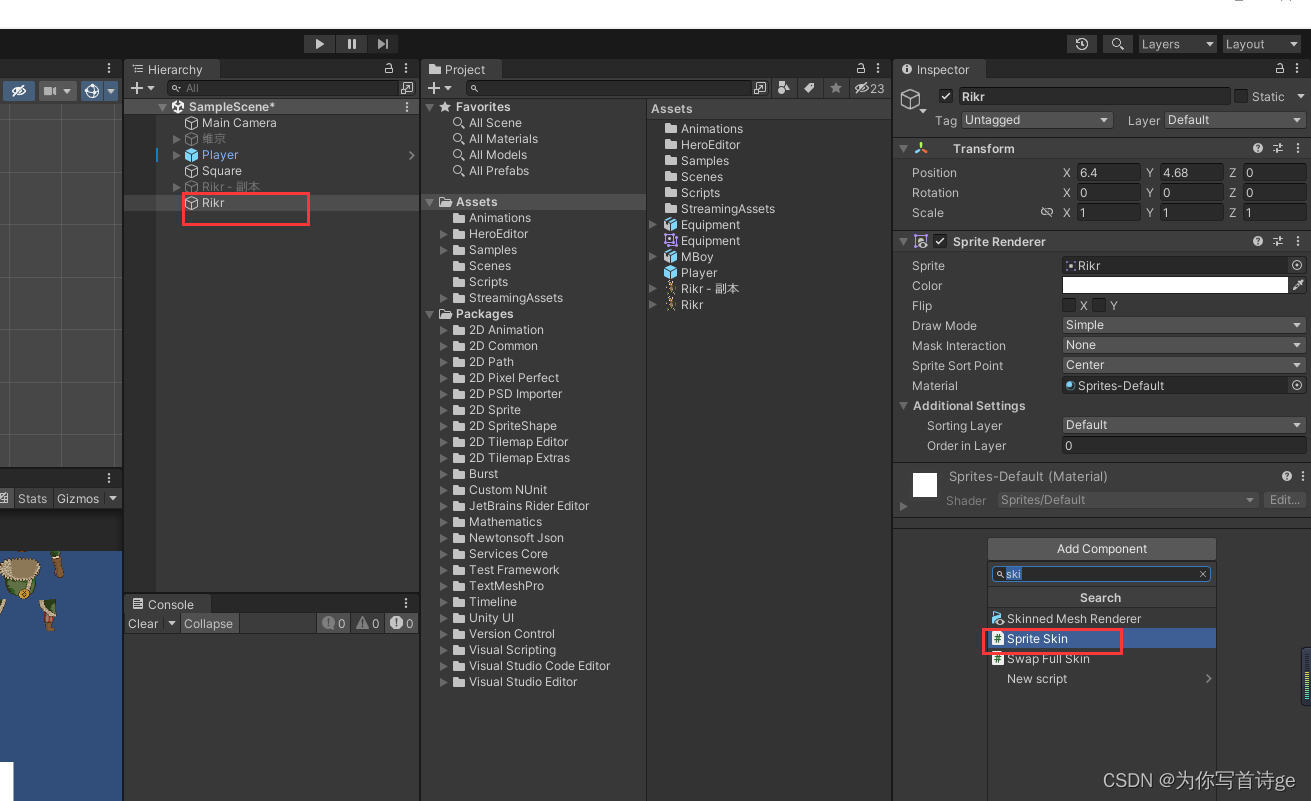
Task: Lock the Project panel with the lock icon
Action: click(x=861, y=69)
